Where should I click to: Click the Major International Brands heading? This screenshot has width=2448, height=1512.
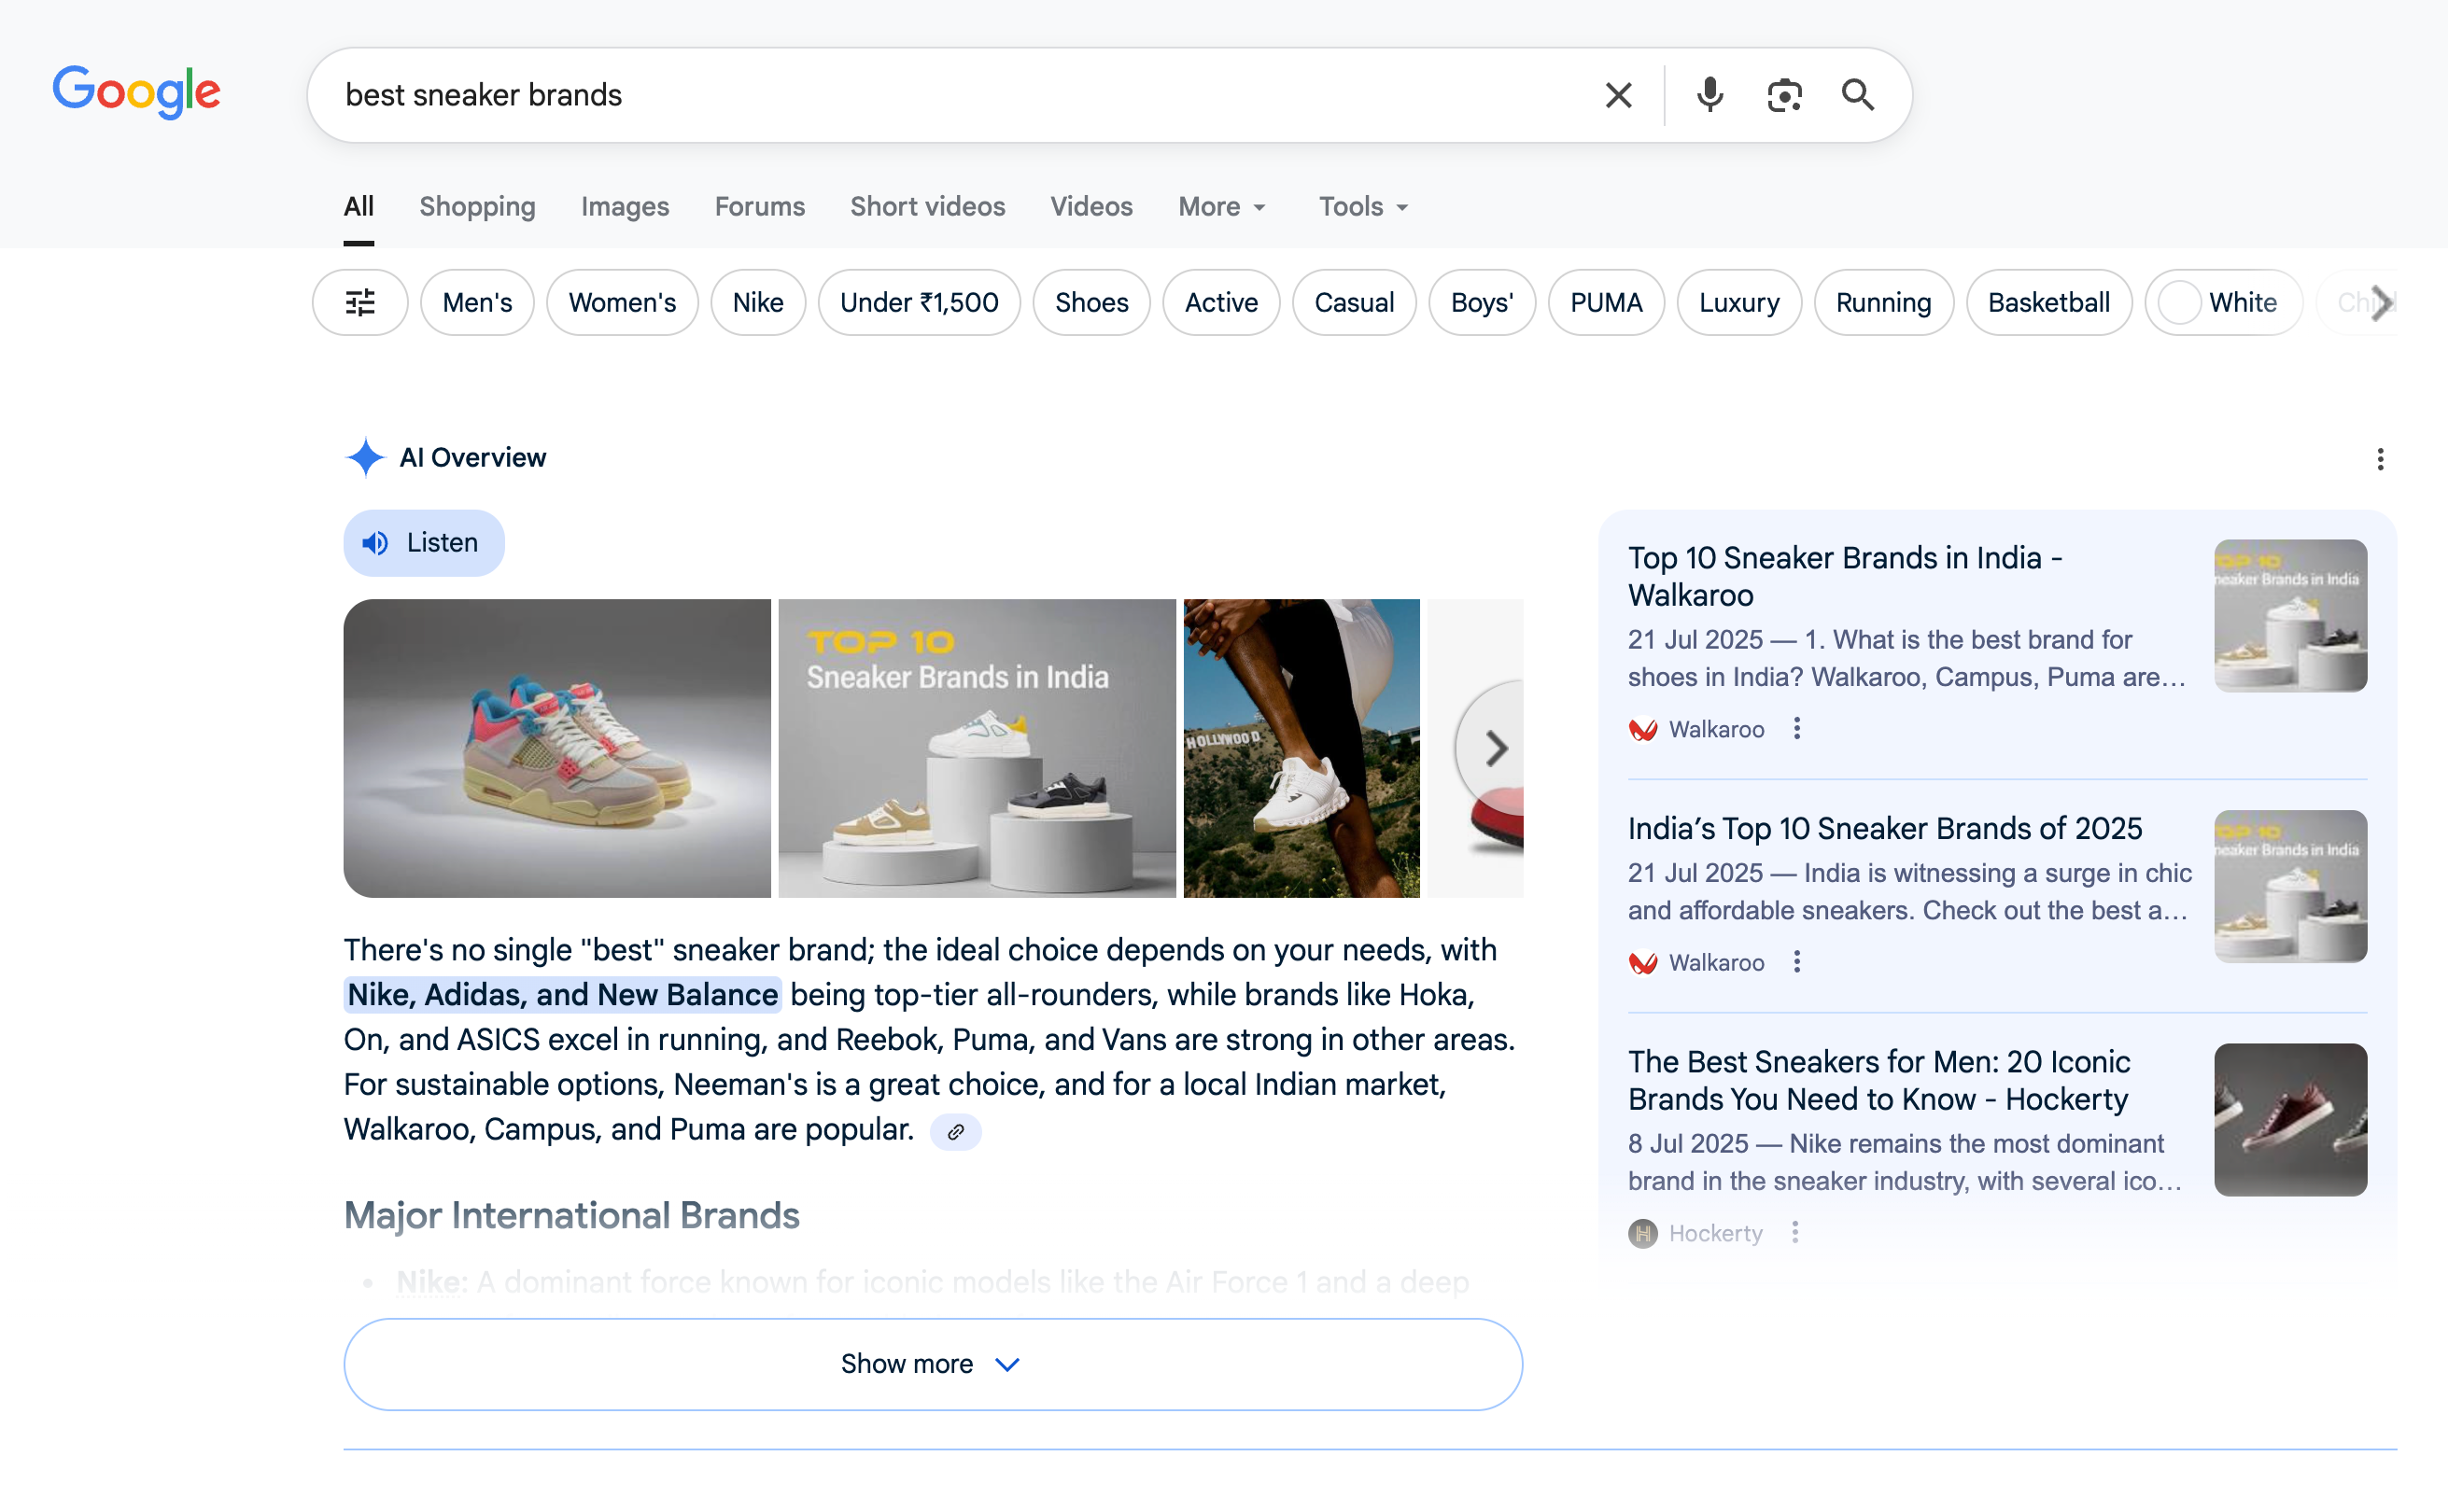click(x=571, y=1215)
